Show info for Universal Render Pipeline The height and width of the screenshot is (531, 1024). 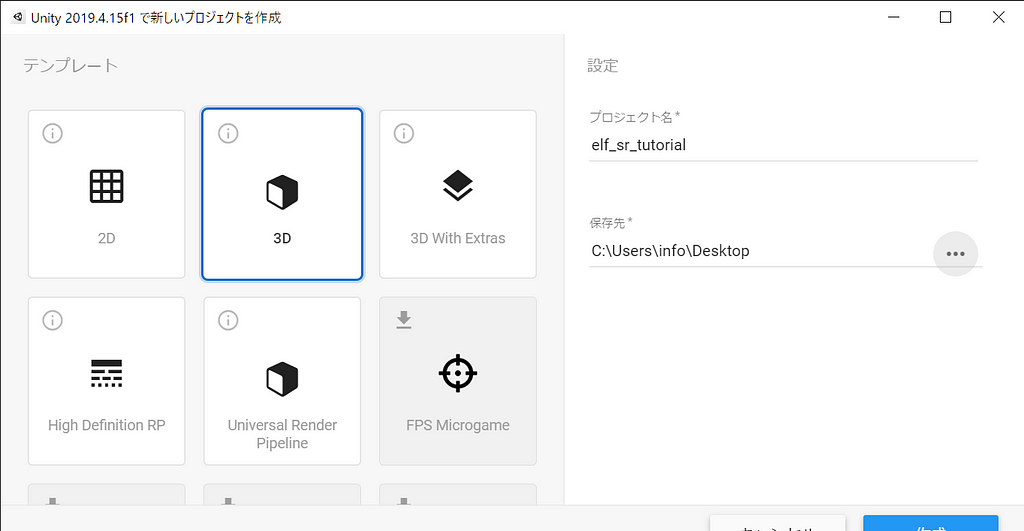228,320
